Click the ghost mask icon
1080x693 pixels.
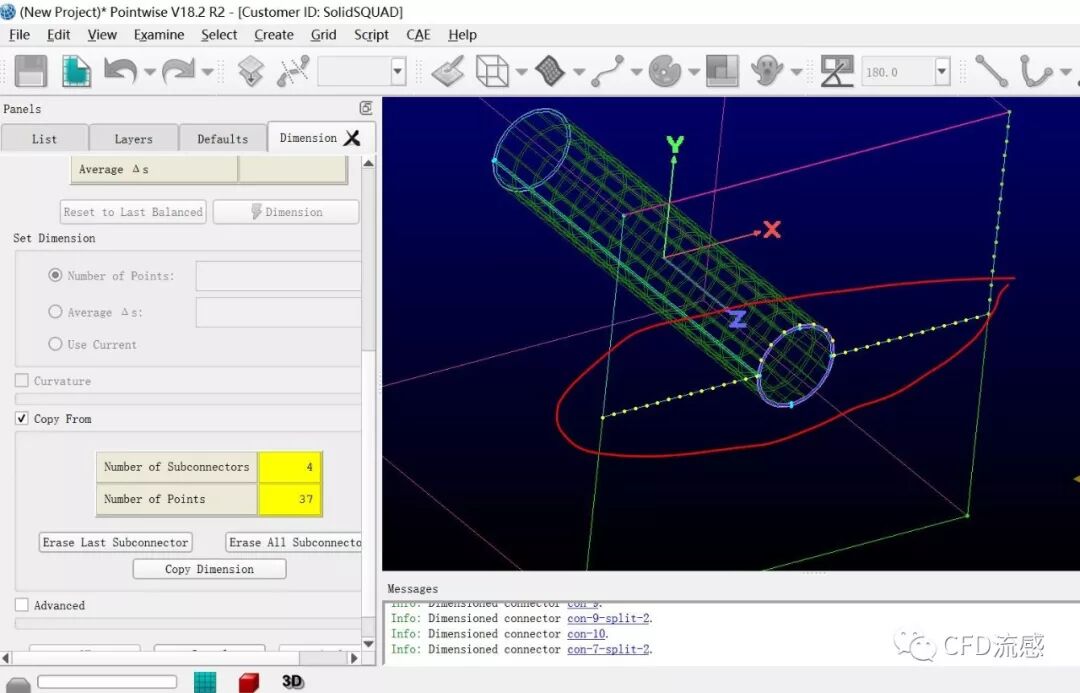(767, 71)
